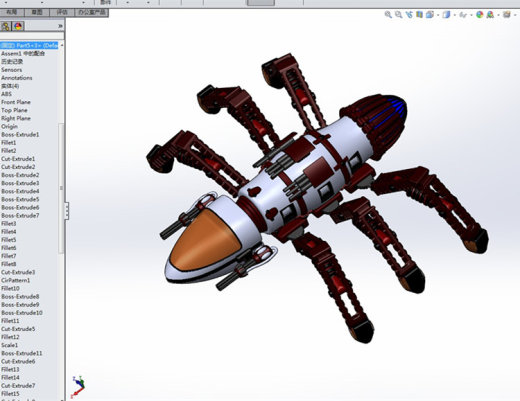Screen dimensions: 520x401
Task: Select the Boss-Extrude8 feature
Action: (x=20, y=296)
